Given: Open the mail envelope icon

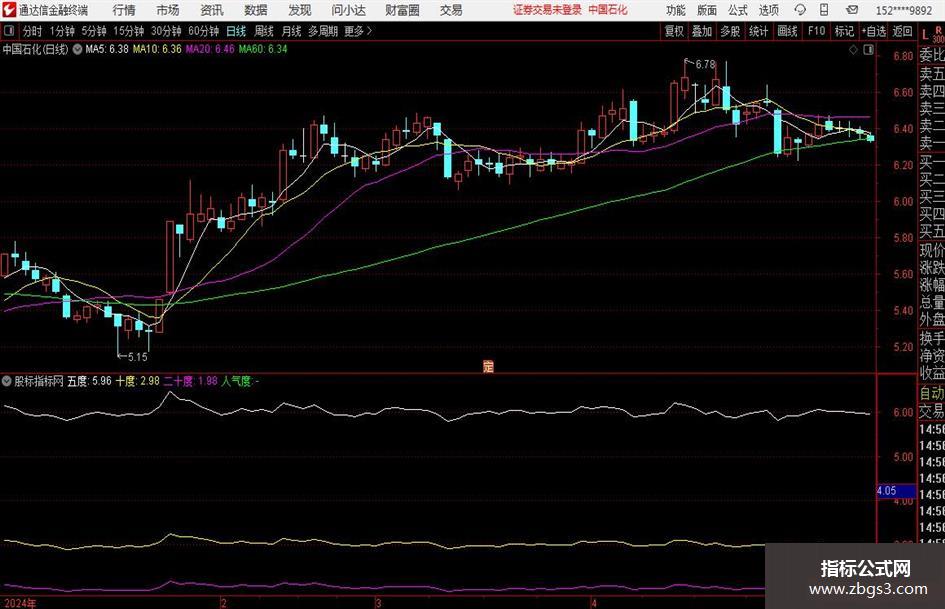Looking at the screenshot, I should (x=852, y=10).
